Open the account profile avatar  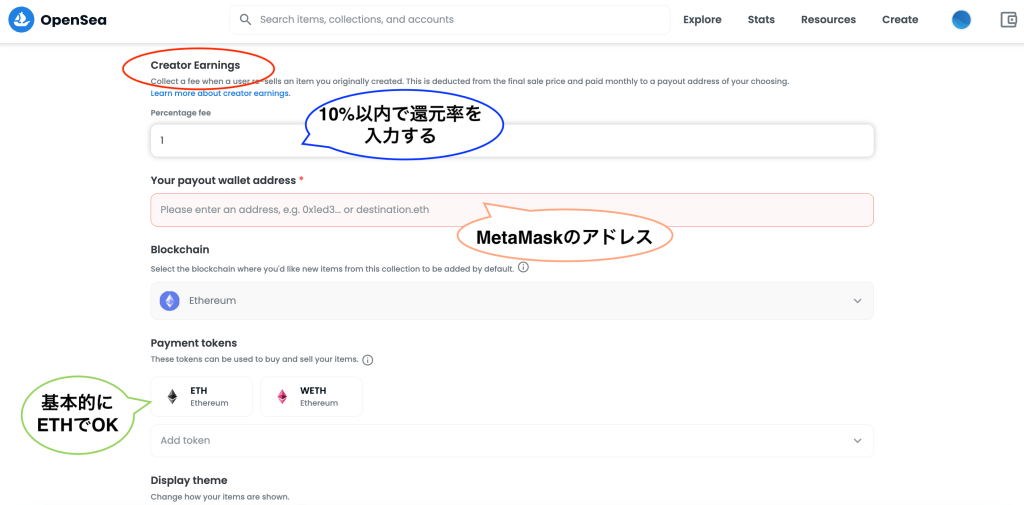(961, 20)
